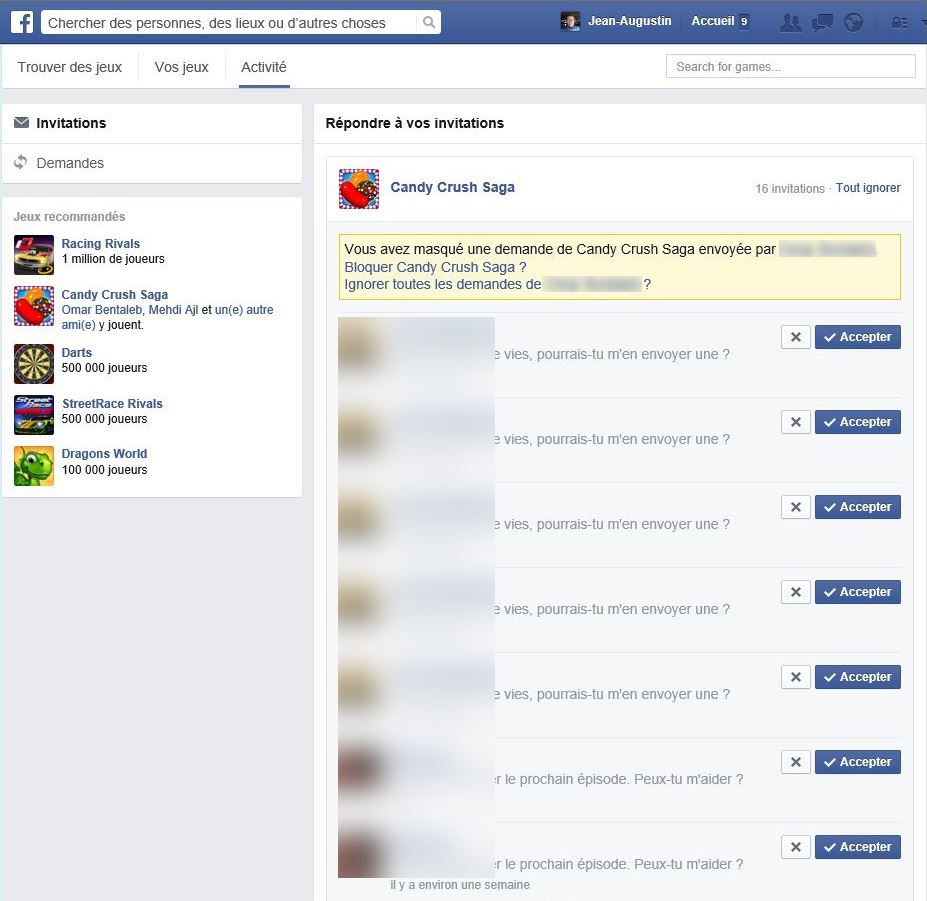Image resolution: width=927 pixels, height=901 pixels.
Task: Open the Candy Crush Saga link in Jeux recommandés
Action: point(115,294)
